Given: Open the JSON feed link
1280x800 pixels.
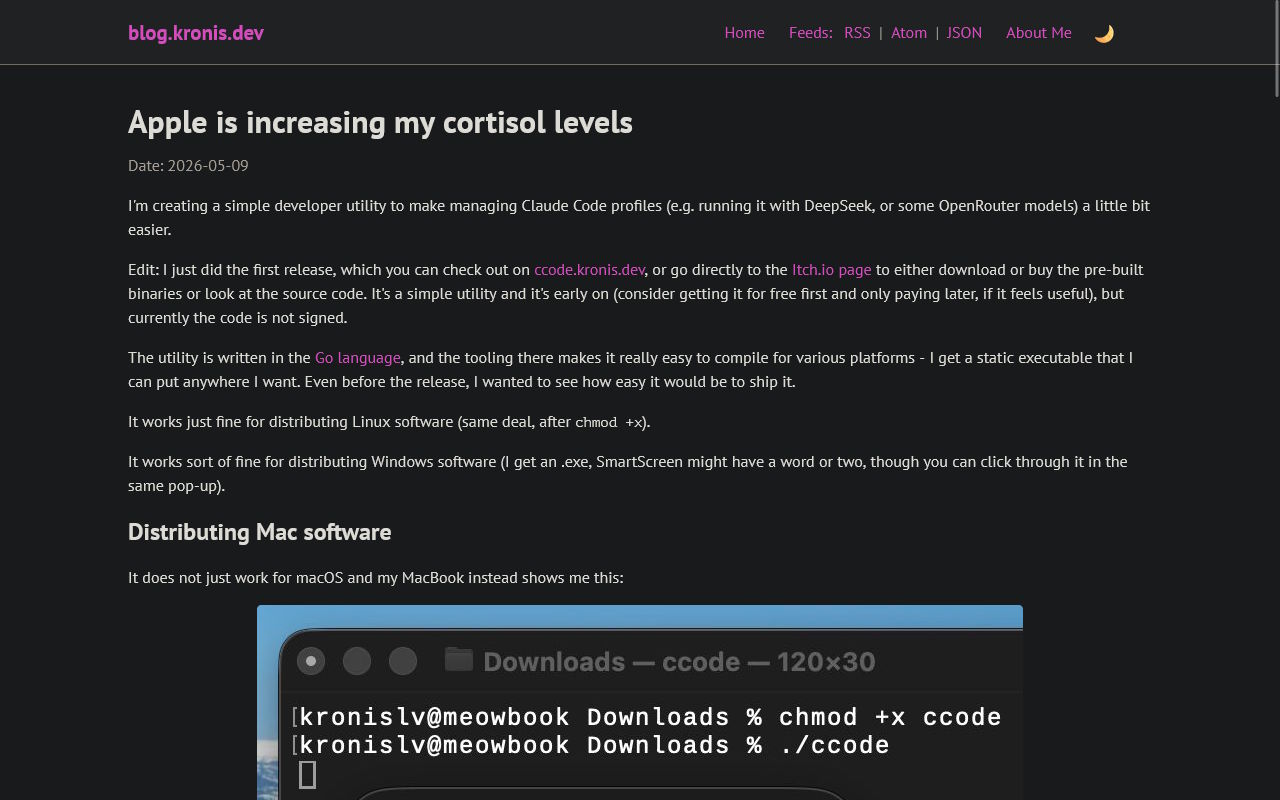Looking at the screenshot, I should point(964,33).
